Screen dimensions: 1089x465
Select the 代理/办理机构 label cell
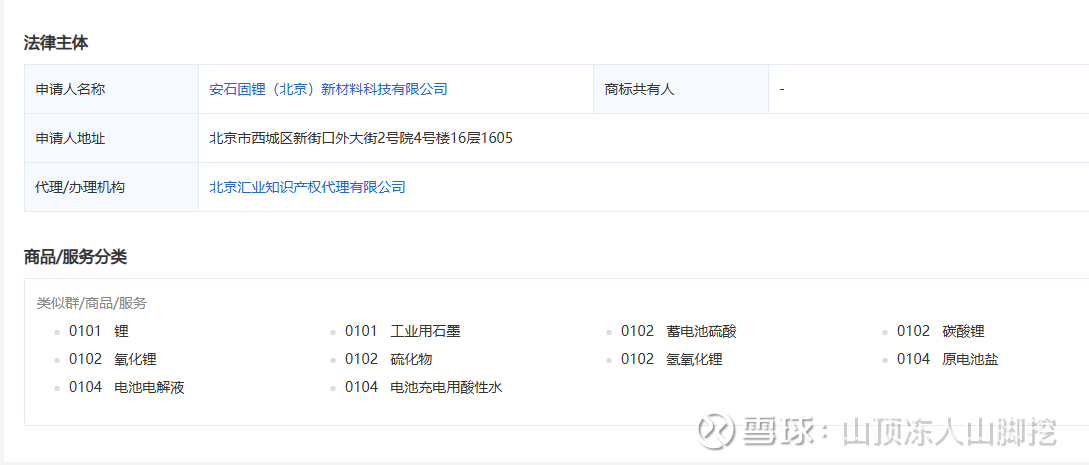(x=111, y=187)
